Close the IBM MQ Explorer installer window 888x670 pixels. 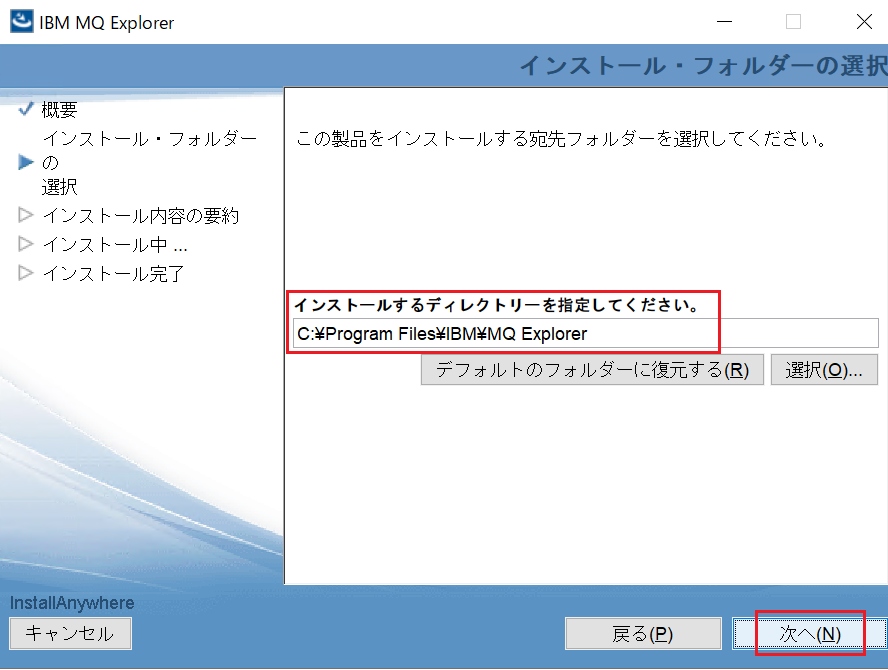tap(864, 22)
